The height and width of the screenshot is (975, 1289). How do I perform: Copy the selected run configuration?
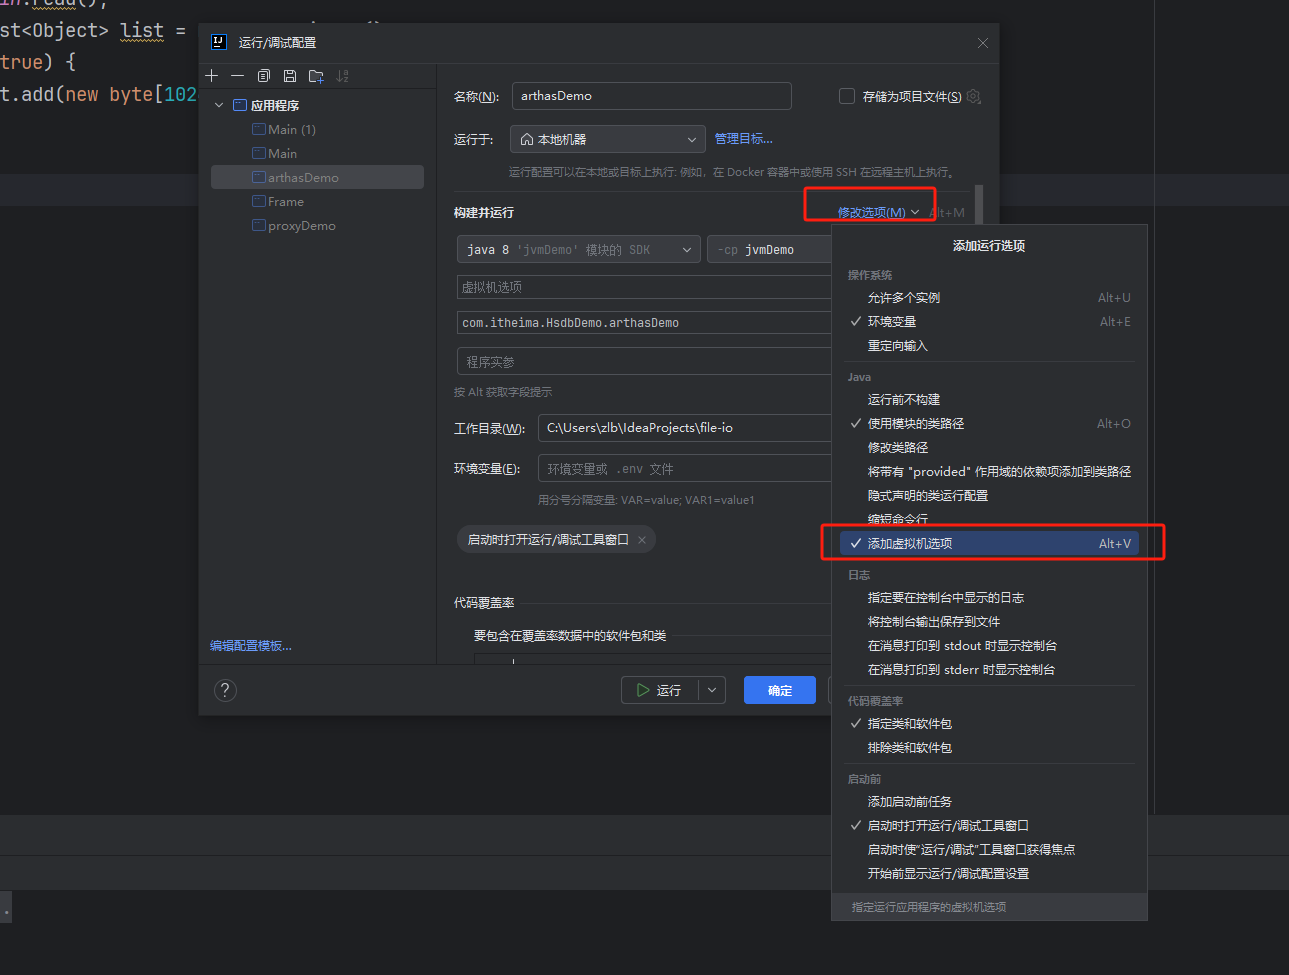click(264, 76)
